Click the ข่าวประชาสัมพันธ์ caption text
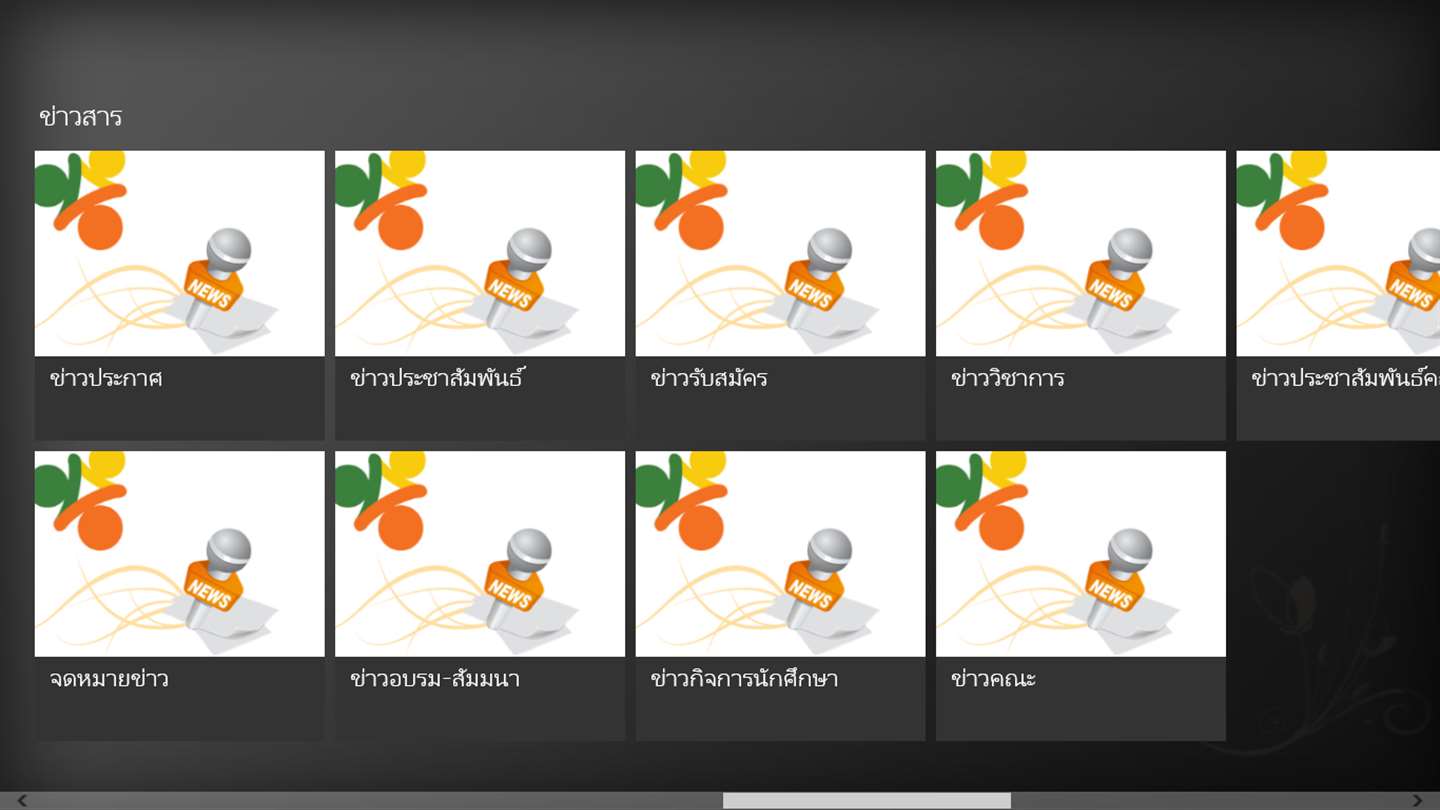Image resolution: width=1440 pixels, height=810 pixels. pyautogui.click(x=438, y=378)
